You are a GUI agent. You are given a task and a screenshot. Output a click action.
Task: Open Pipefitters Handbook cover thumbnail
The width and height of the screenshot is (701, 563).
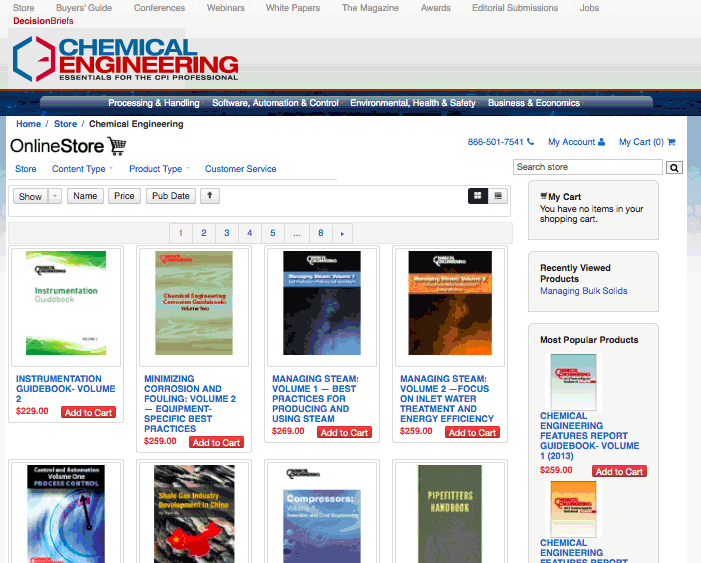[x=450, y=514]
